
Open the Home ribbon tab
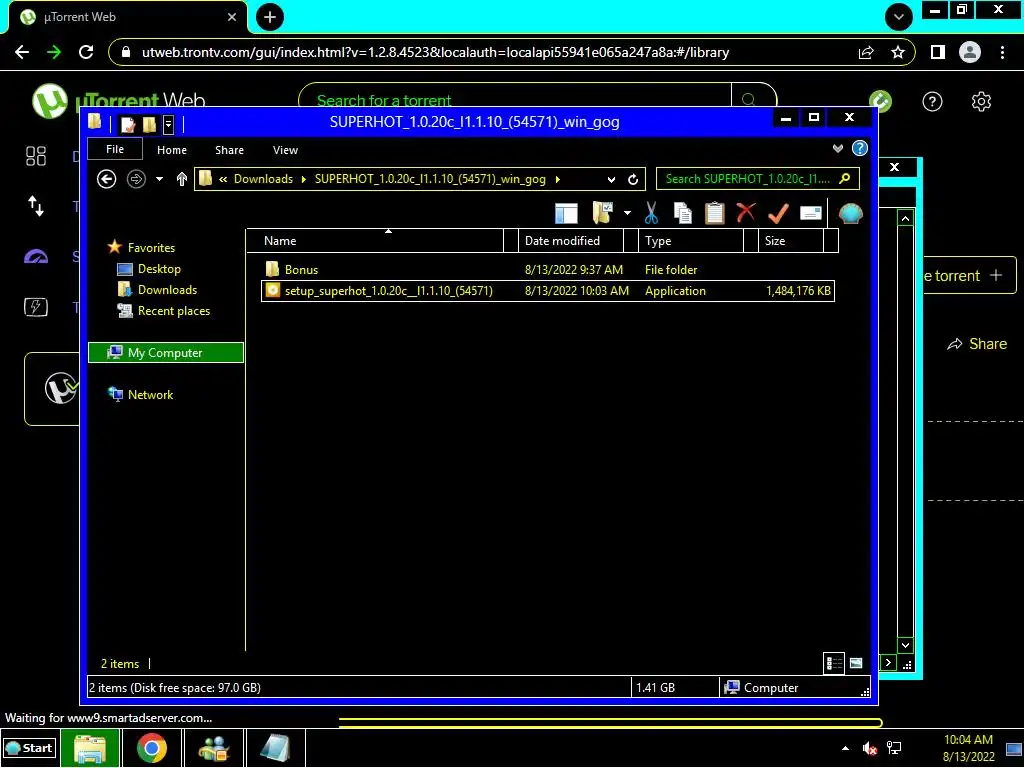(x=172, y=150)
